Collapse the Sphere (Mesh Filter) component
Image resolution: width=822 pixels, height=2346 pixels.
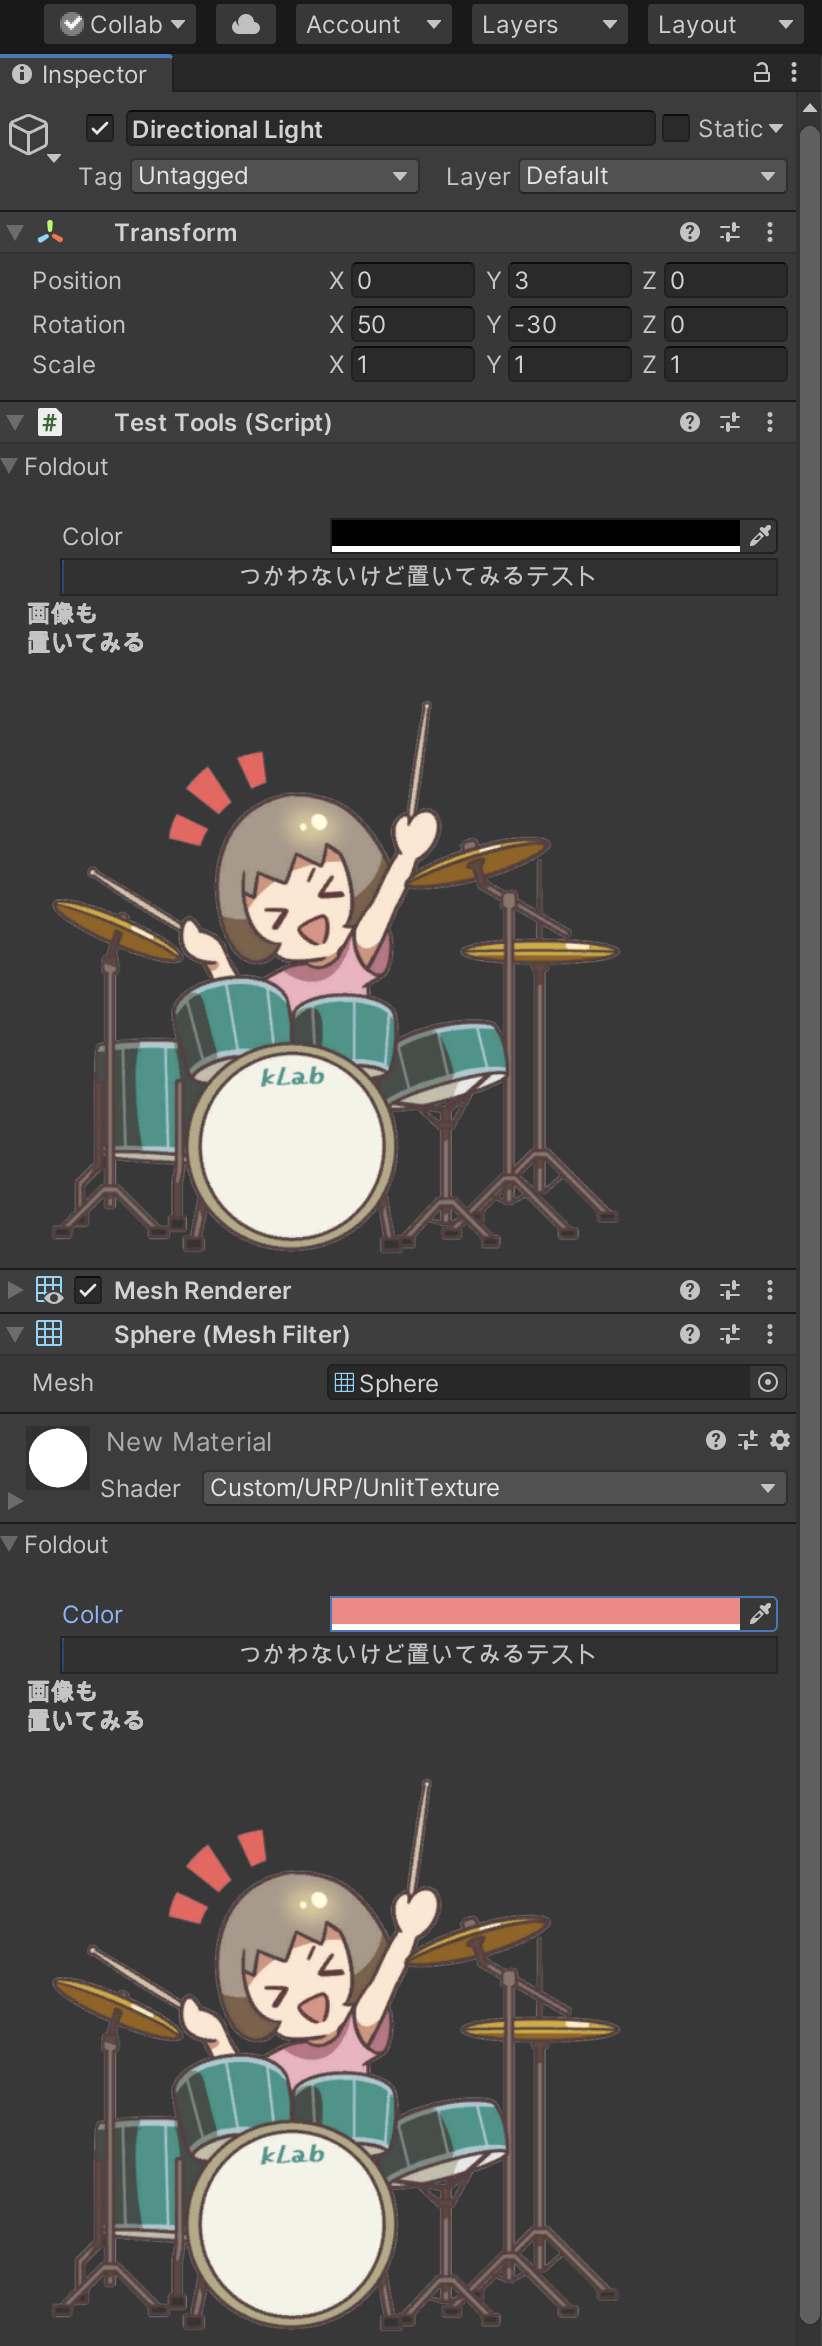tap(15, 1334)
